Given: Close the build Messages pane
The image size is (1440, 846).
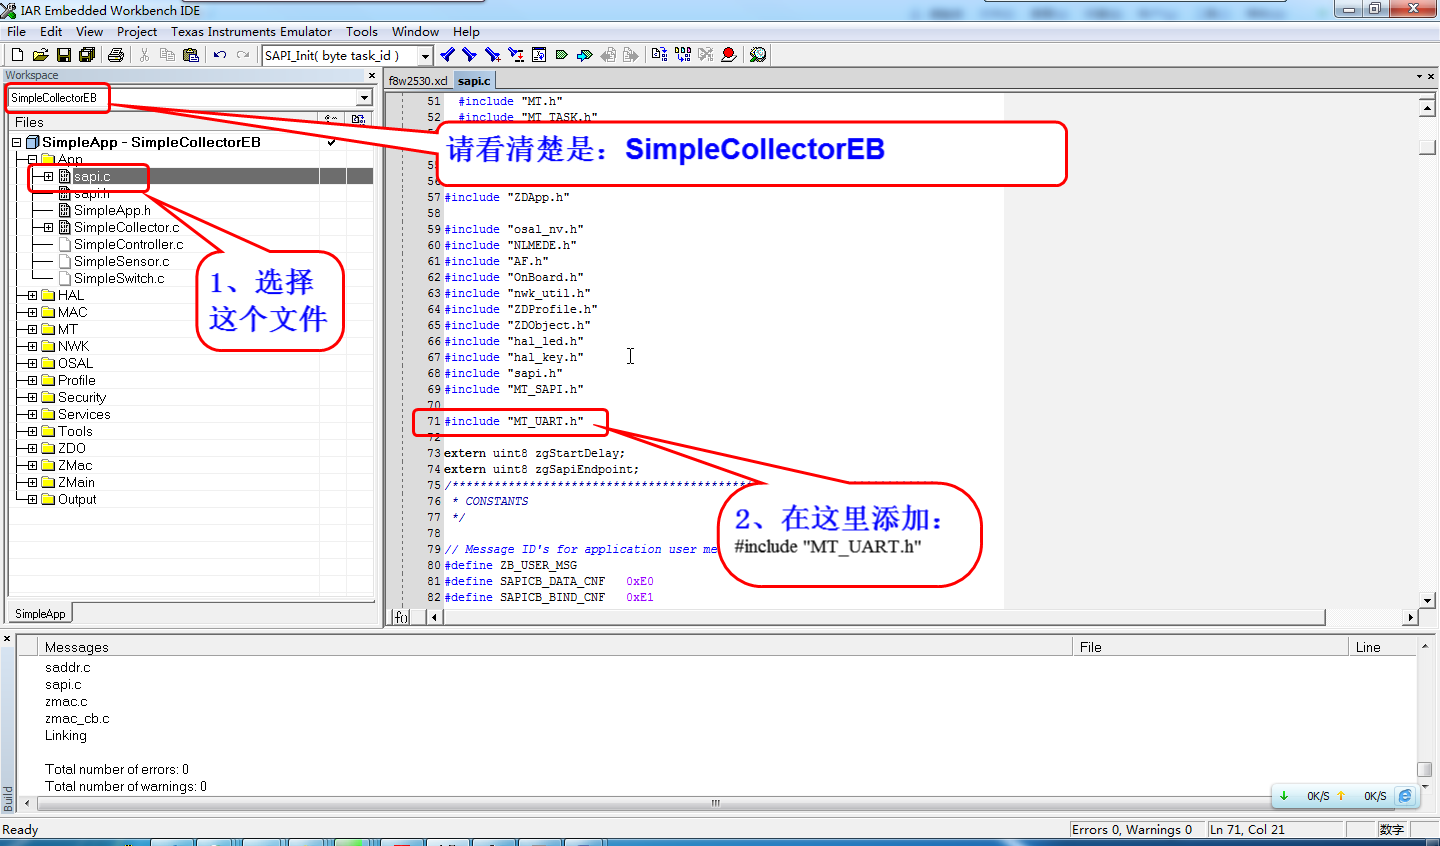Looking at the screenshot, I should click(7, 638).
